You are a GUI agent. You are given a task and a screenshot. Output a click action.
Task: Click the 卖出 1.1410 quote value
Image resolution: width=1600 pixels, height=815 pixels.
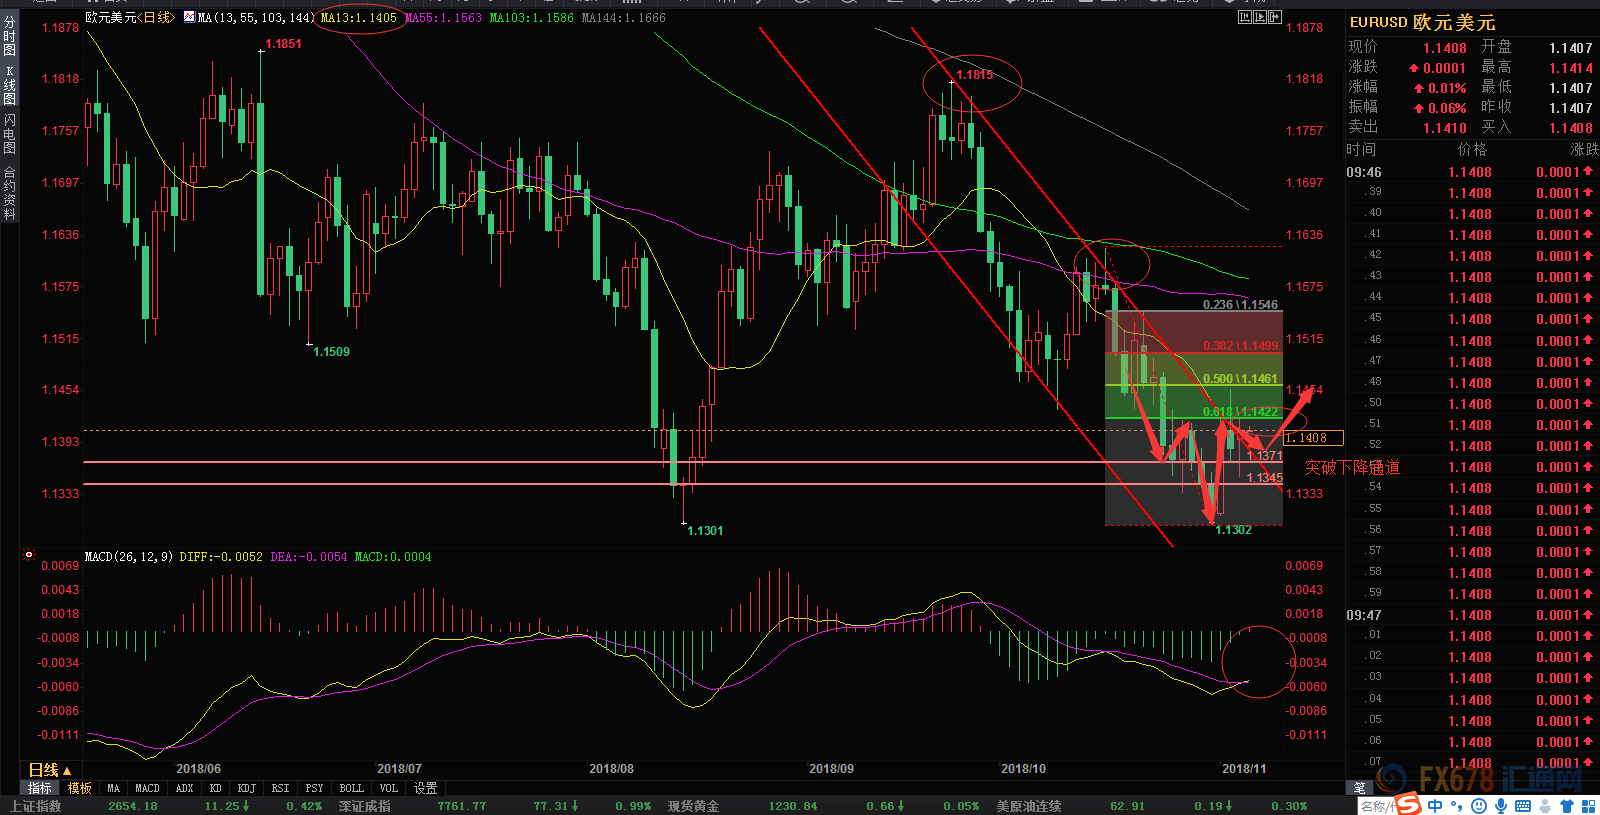pos(1444,128)
